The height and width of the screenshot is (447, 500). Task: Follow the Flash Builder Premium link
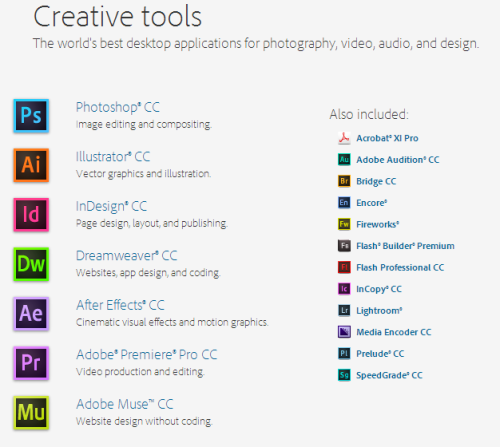pyautogui.click(x=405, y=246)
